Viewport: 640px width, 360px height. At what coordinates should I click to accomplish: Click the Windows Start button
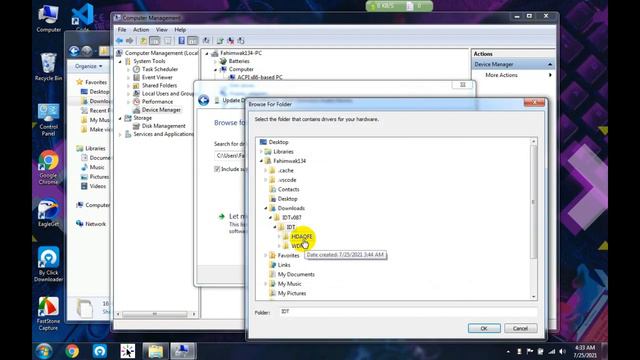tap(43, 351)
